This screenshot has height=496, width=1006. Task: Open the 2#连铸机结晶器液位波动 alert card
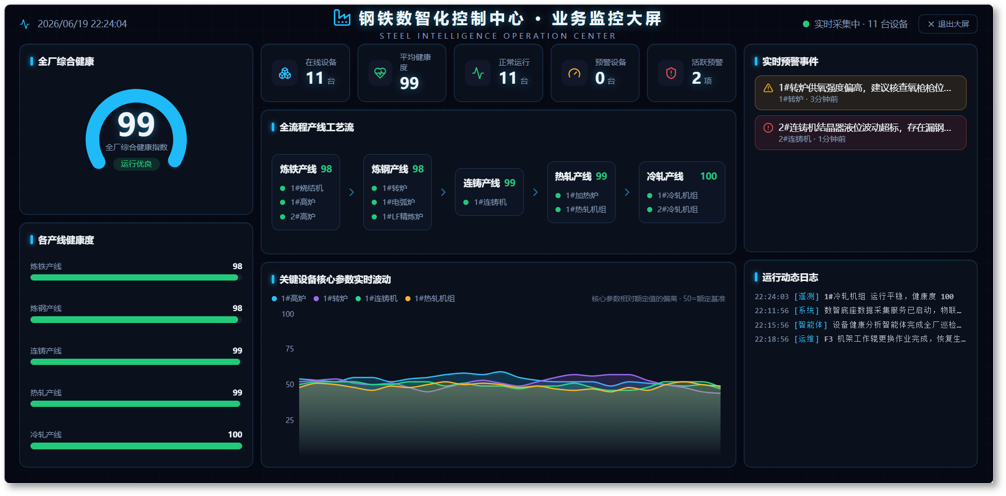860,133
